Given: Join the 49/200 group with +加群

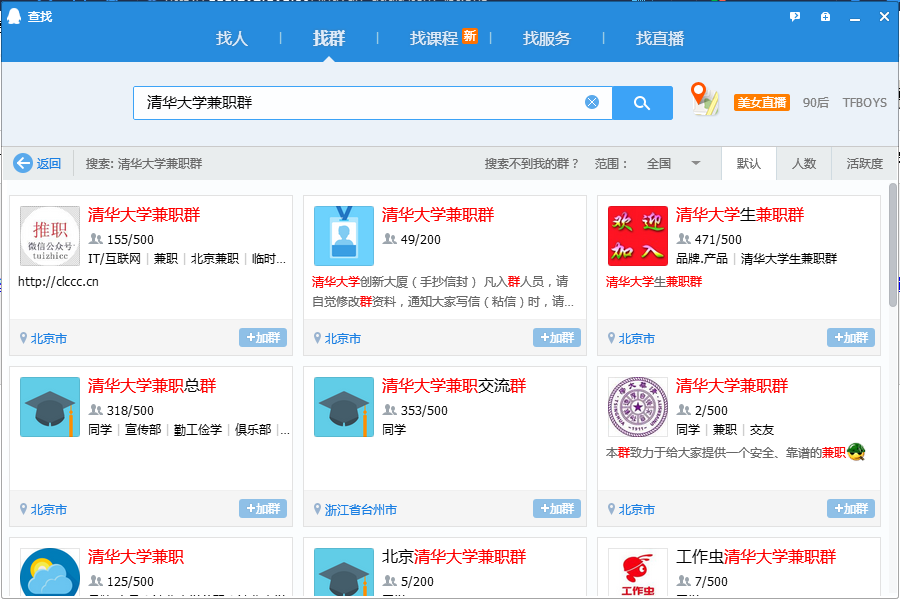Looking at the screenshot, I should click(x=557, y=338).
